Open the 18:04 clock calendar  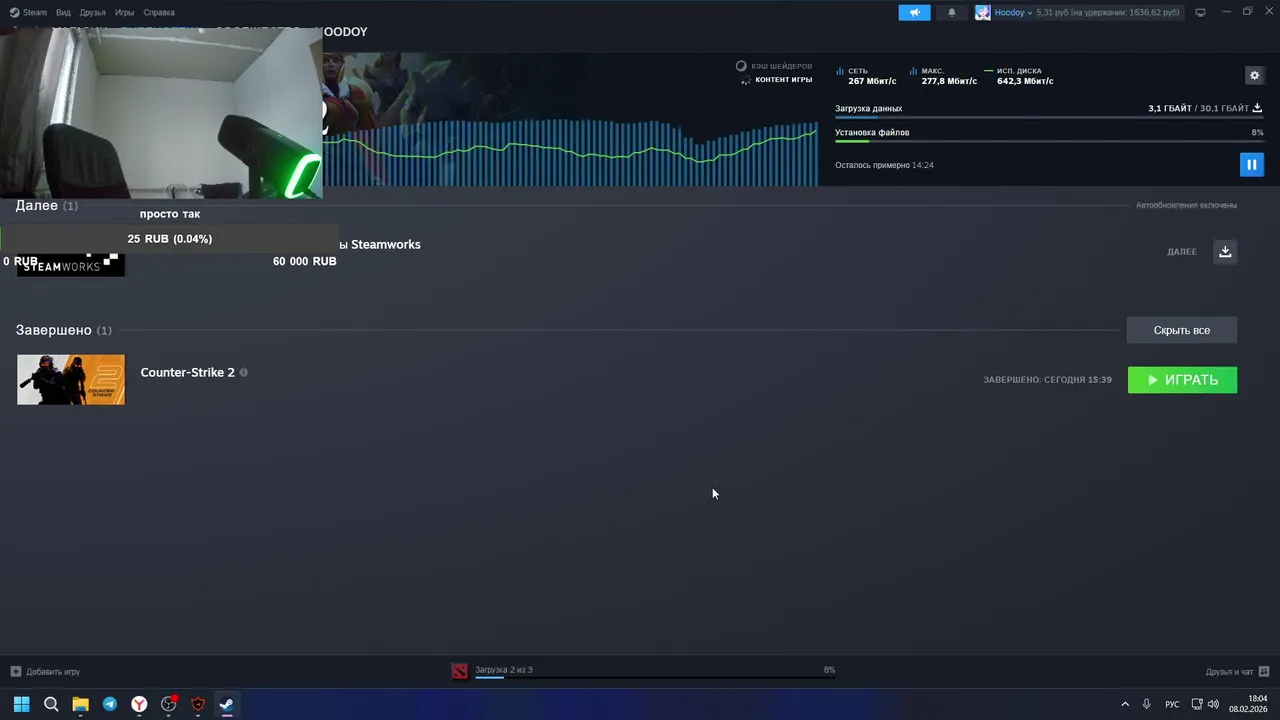[1249, 704]
